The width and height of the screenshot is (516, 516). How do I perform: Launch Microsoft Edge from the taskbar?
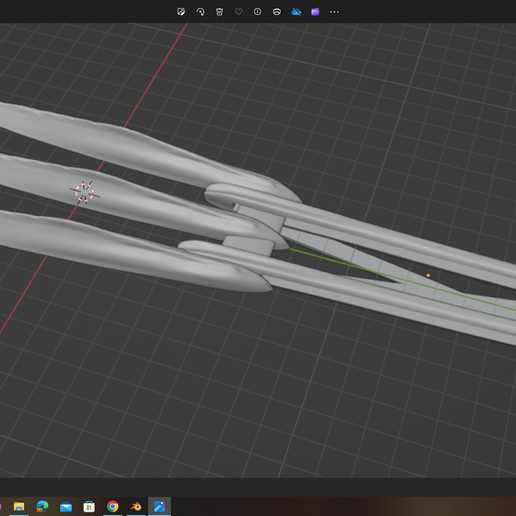42,507
